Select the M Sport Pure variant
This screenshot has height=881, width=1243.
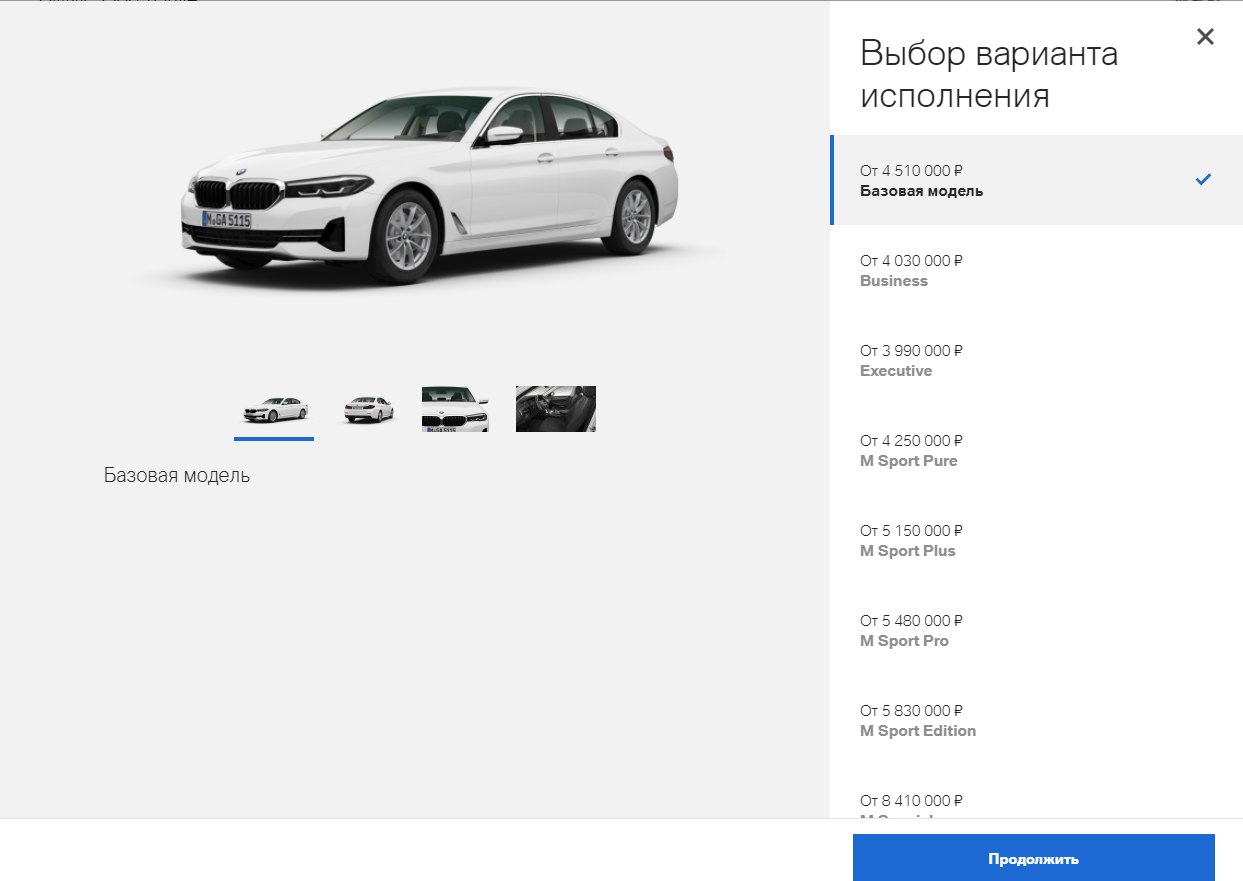[1036, 450]
